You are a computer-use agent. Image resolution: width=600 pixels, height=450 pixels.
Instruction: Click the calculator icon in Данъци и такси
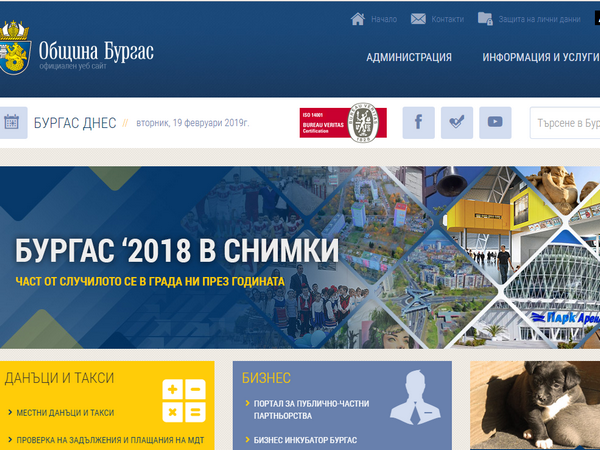[x=184, y=401]
